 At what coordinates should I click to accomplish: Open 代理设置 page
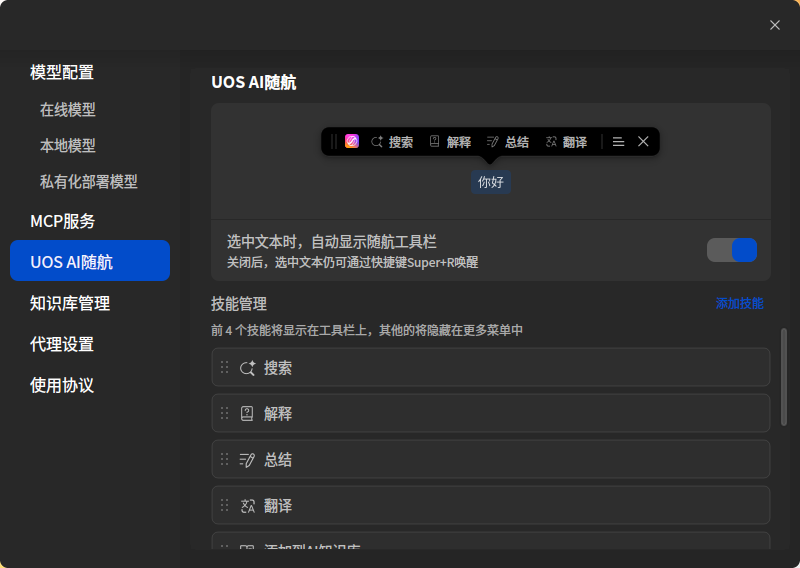pos(62,344)
